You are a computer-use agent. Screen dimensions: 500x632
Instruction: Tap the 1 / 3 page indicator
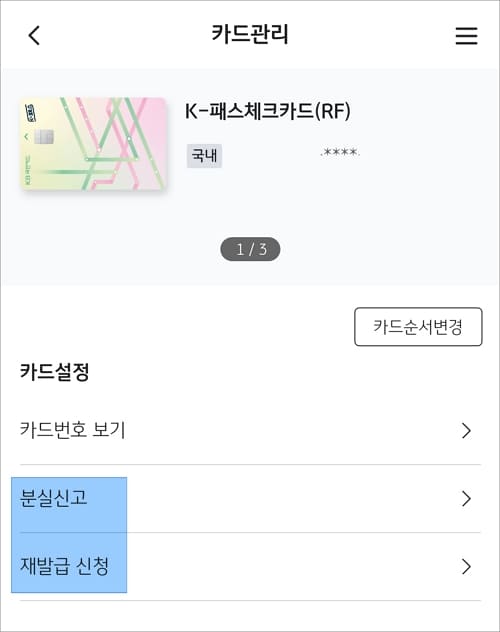click(250, 249)
